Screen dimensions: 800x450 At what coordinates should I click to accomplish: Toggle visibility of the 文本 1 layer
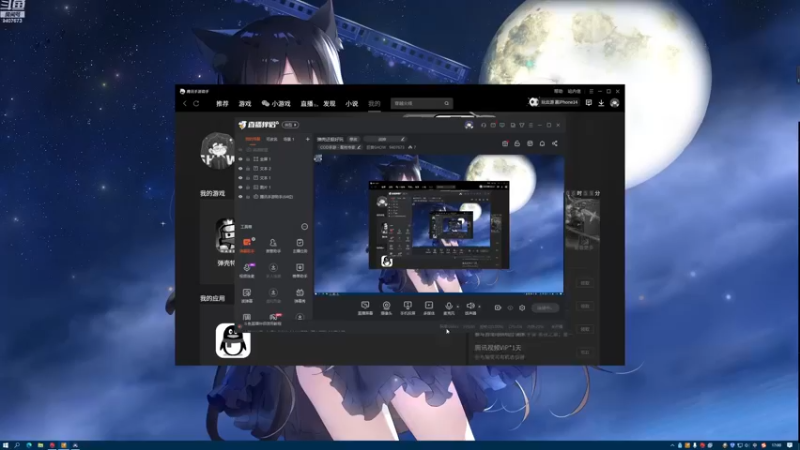coord(241,178)
